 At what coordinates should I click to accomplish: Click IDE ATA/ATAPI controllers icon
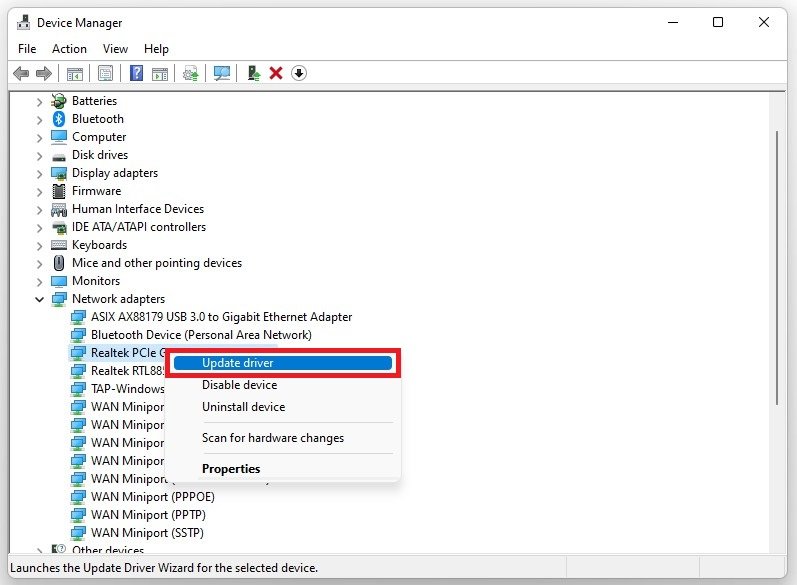[59, 227]
